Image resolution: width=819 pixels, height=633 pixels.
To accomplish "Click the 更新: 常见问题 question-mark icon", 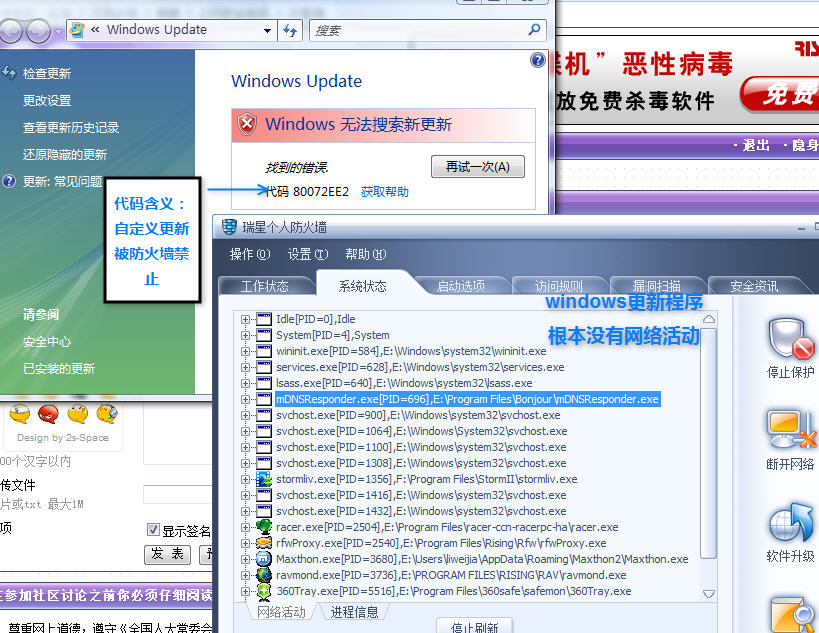I will [x=9, y=181].
